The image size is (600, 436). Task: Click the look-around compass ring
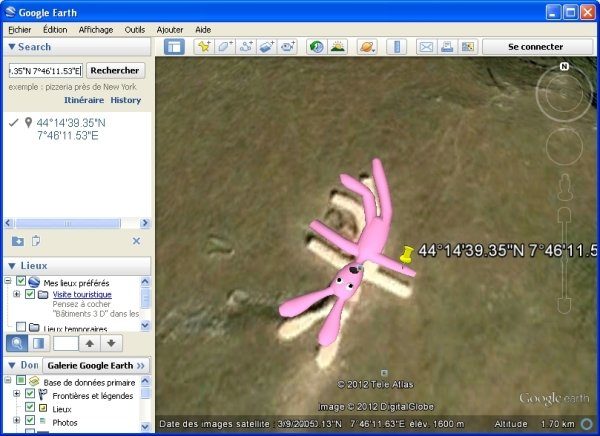click(564, 93)
